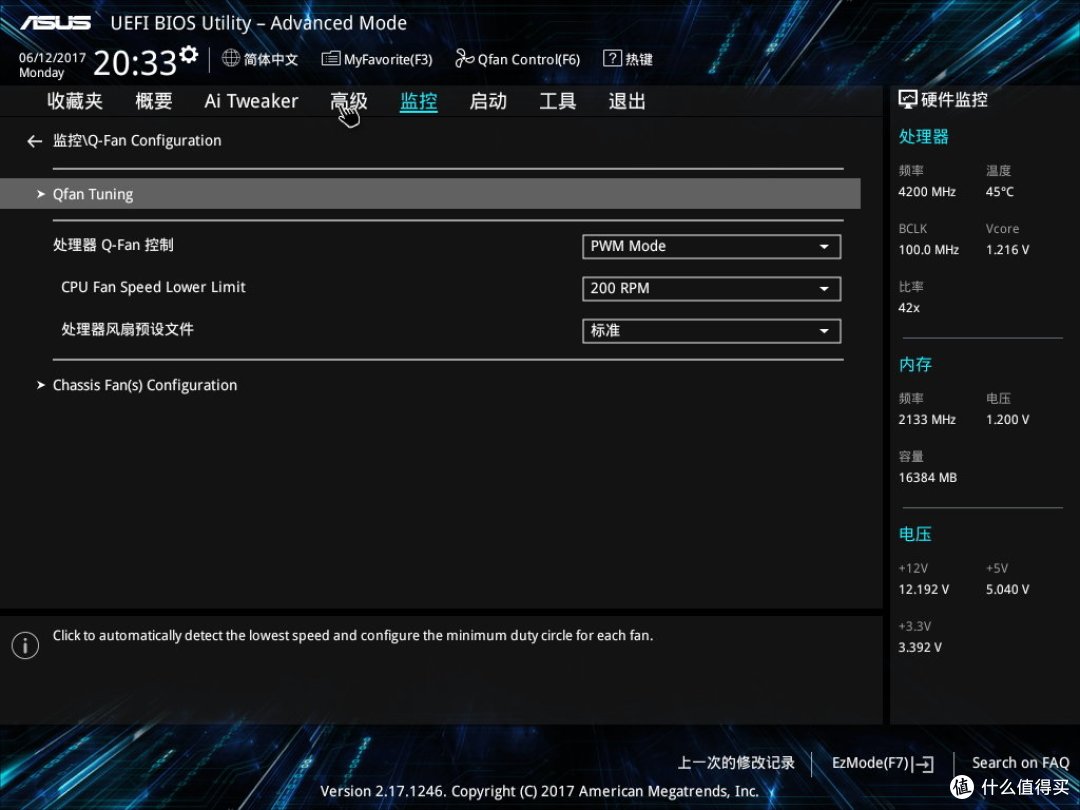The height and width of the screenshot is (810, 1080).
Task: Click the 处理器风扇预设文件 label
Action: (127, 329)
